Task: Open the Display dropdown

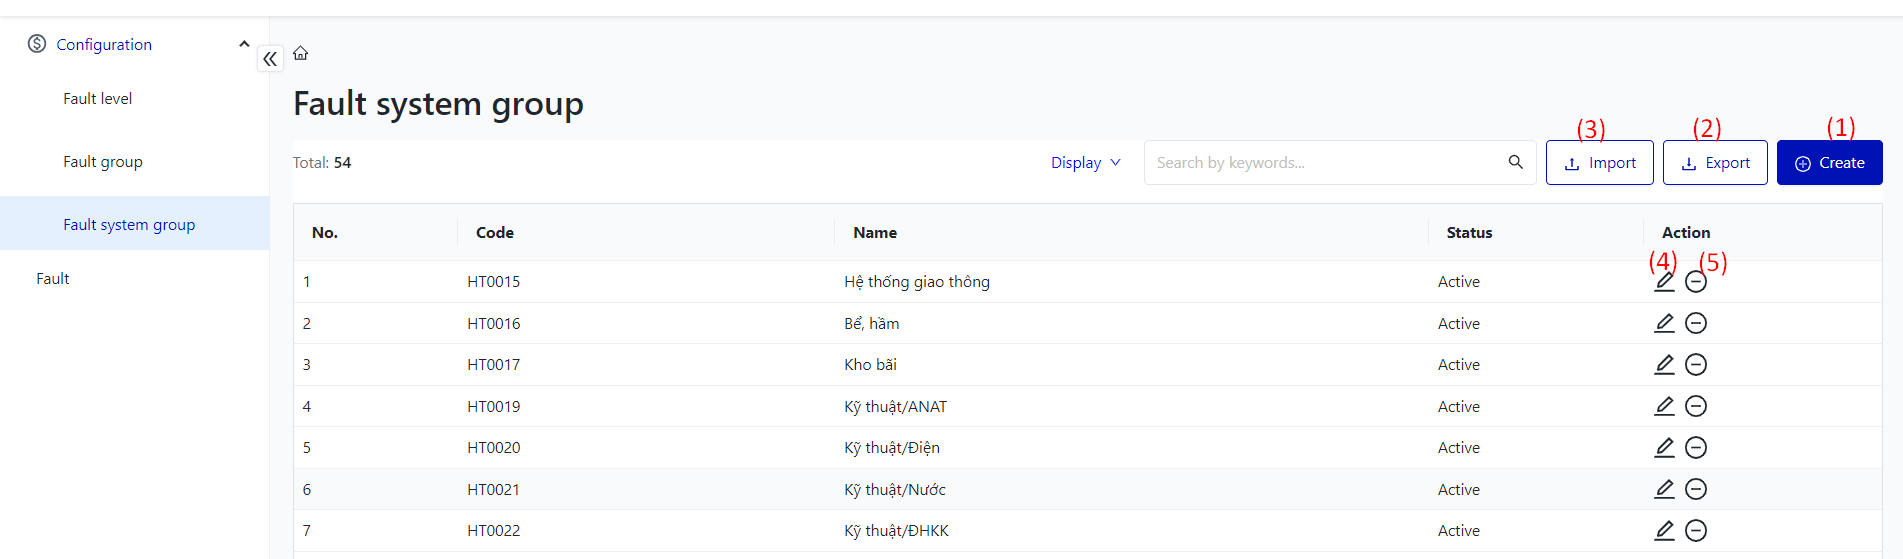Action: 1085,163
